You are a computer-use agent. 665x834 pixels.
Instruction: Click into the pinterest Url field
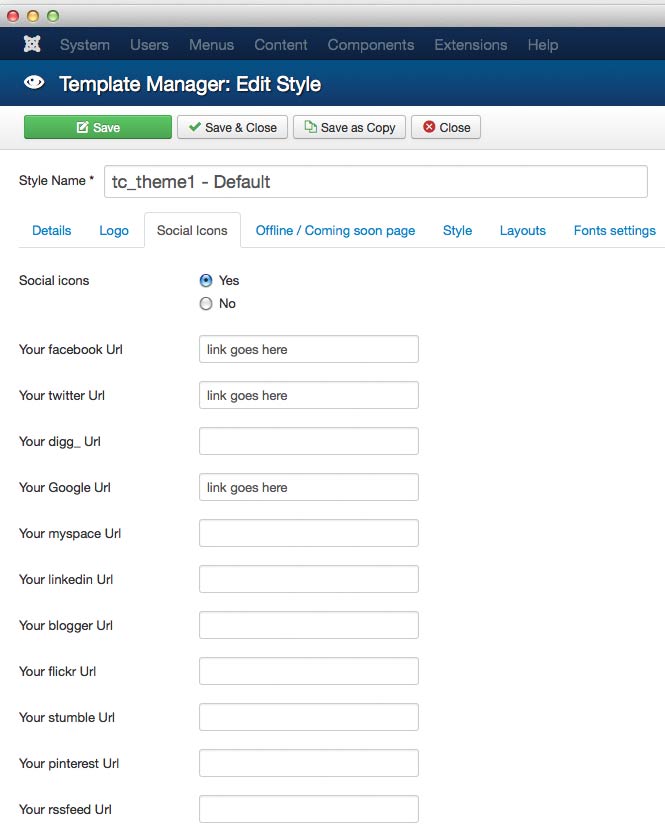click(x=308, y=764)
